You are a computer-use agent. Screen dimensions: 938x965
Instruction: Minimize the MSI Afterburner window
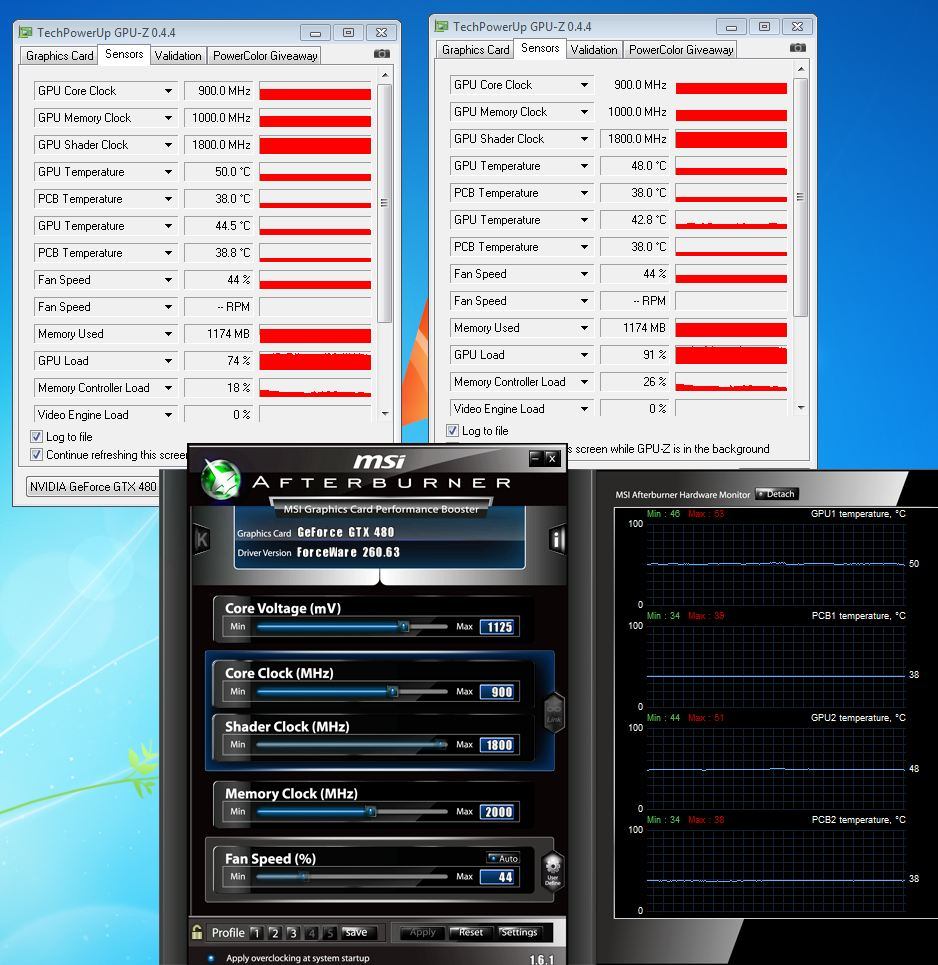pos(535,458)
